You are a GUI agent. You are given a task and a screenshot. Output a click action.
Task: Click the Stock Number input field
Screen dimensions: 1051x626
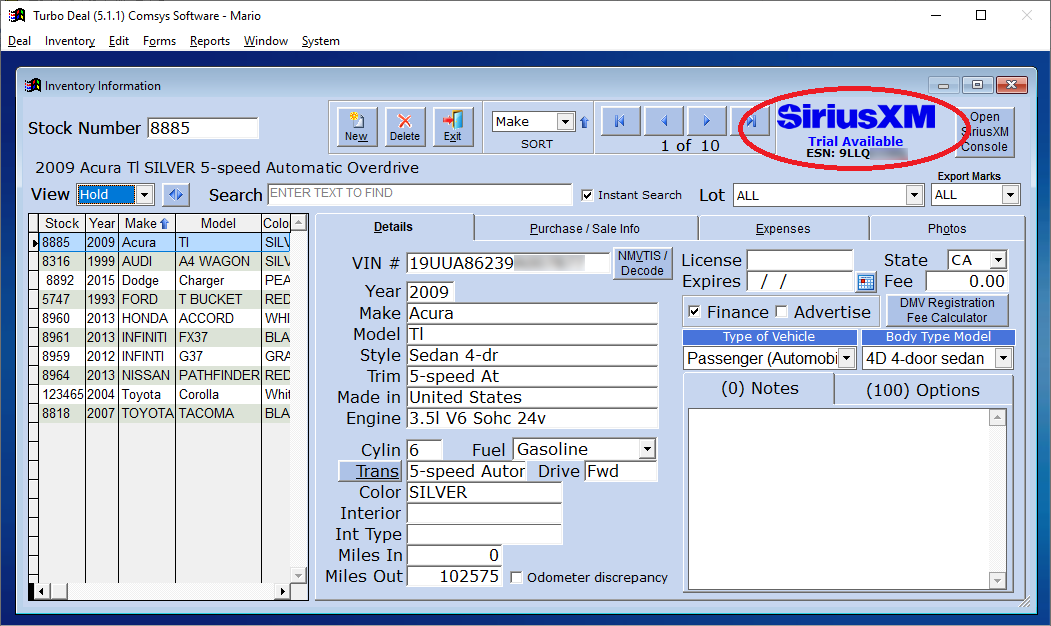(x=202, y=128)
